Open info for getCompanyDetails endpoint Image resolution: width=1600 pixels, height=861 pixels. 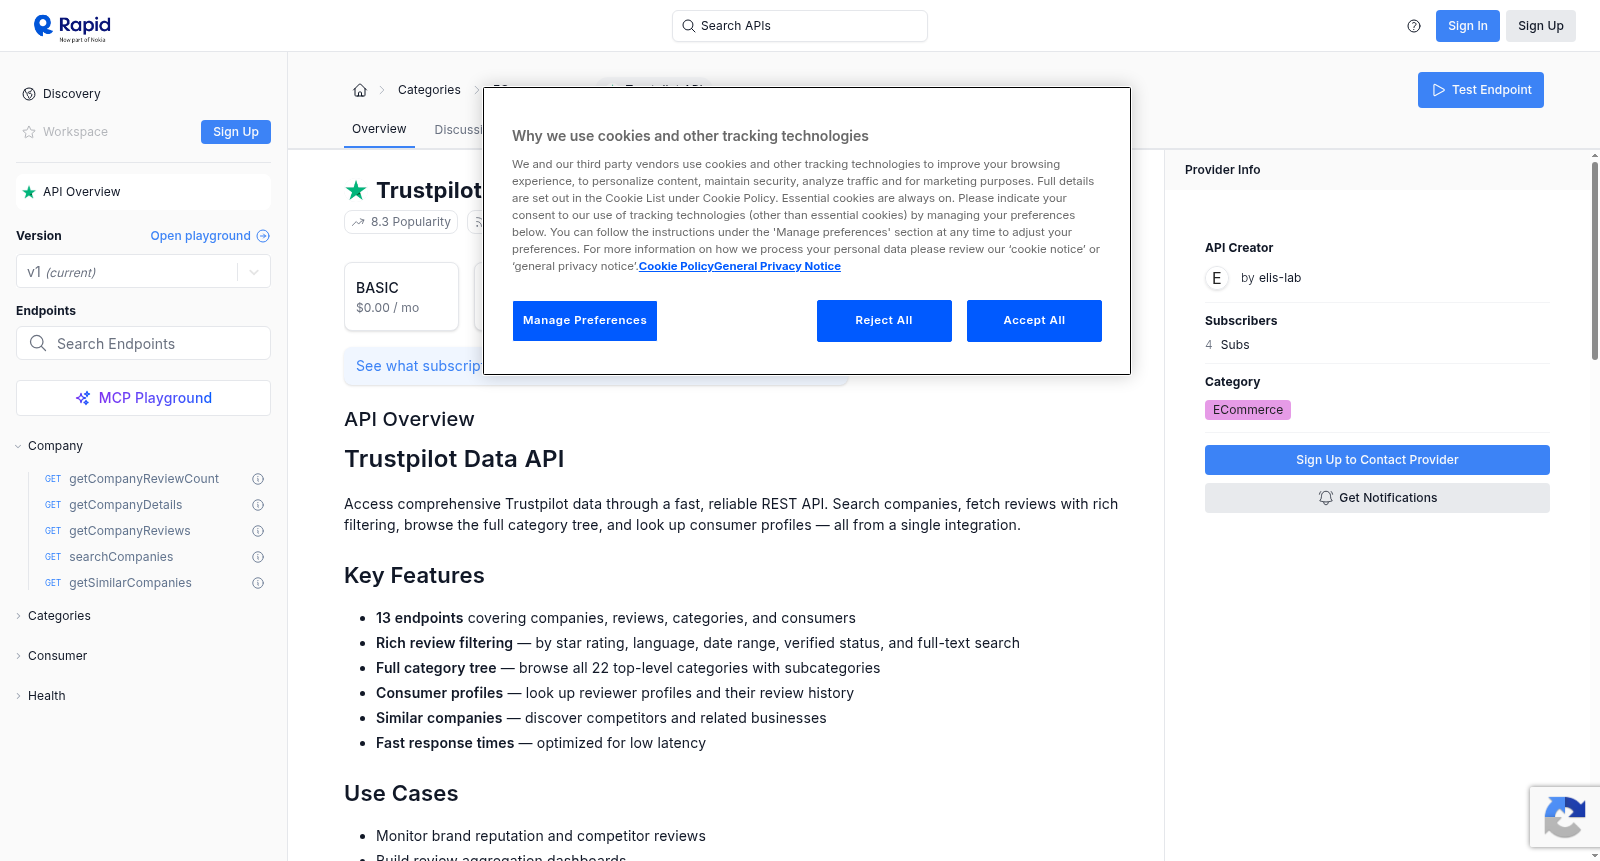(x=258, y=505)
